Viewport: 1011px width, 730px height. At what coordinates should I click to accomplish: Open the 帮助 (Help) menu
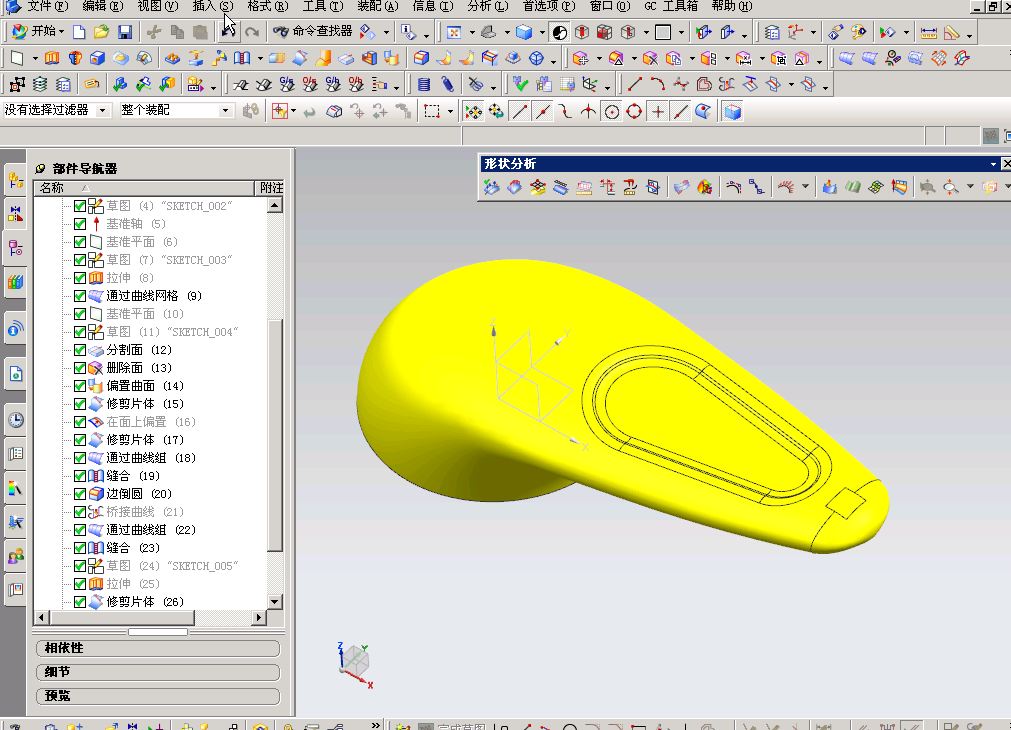tap(732, 6)
